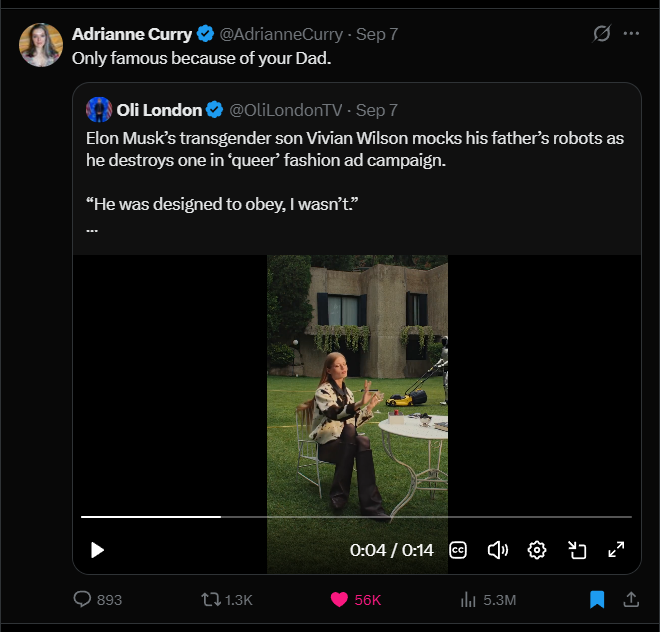Open reply comments with 893 replies
This screenshot has height=632, width=660.
tap(98, 599)
